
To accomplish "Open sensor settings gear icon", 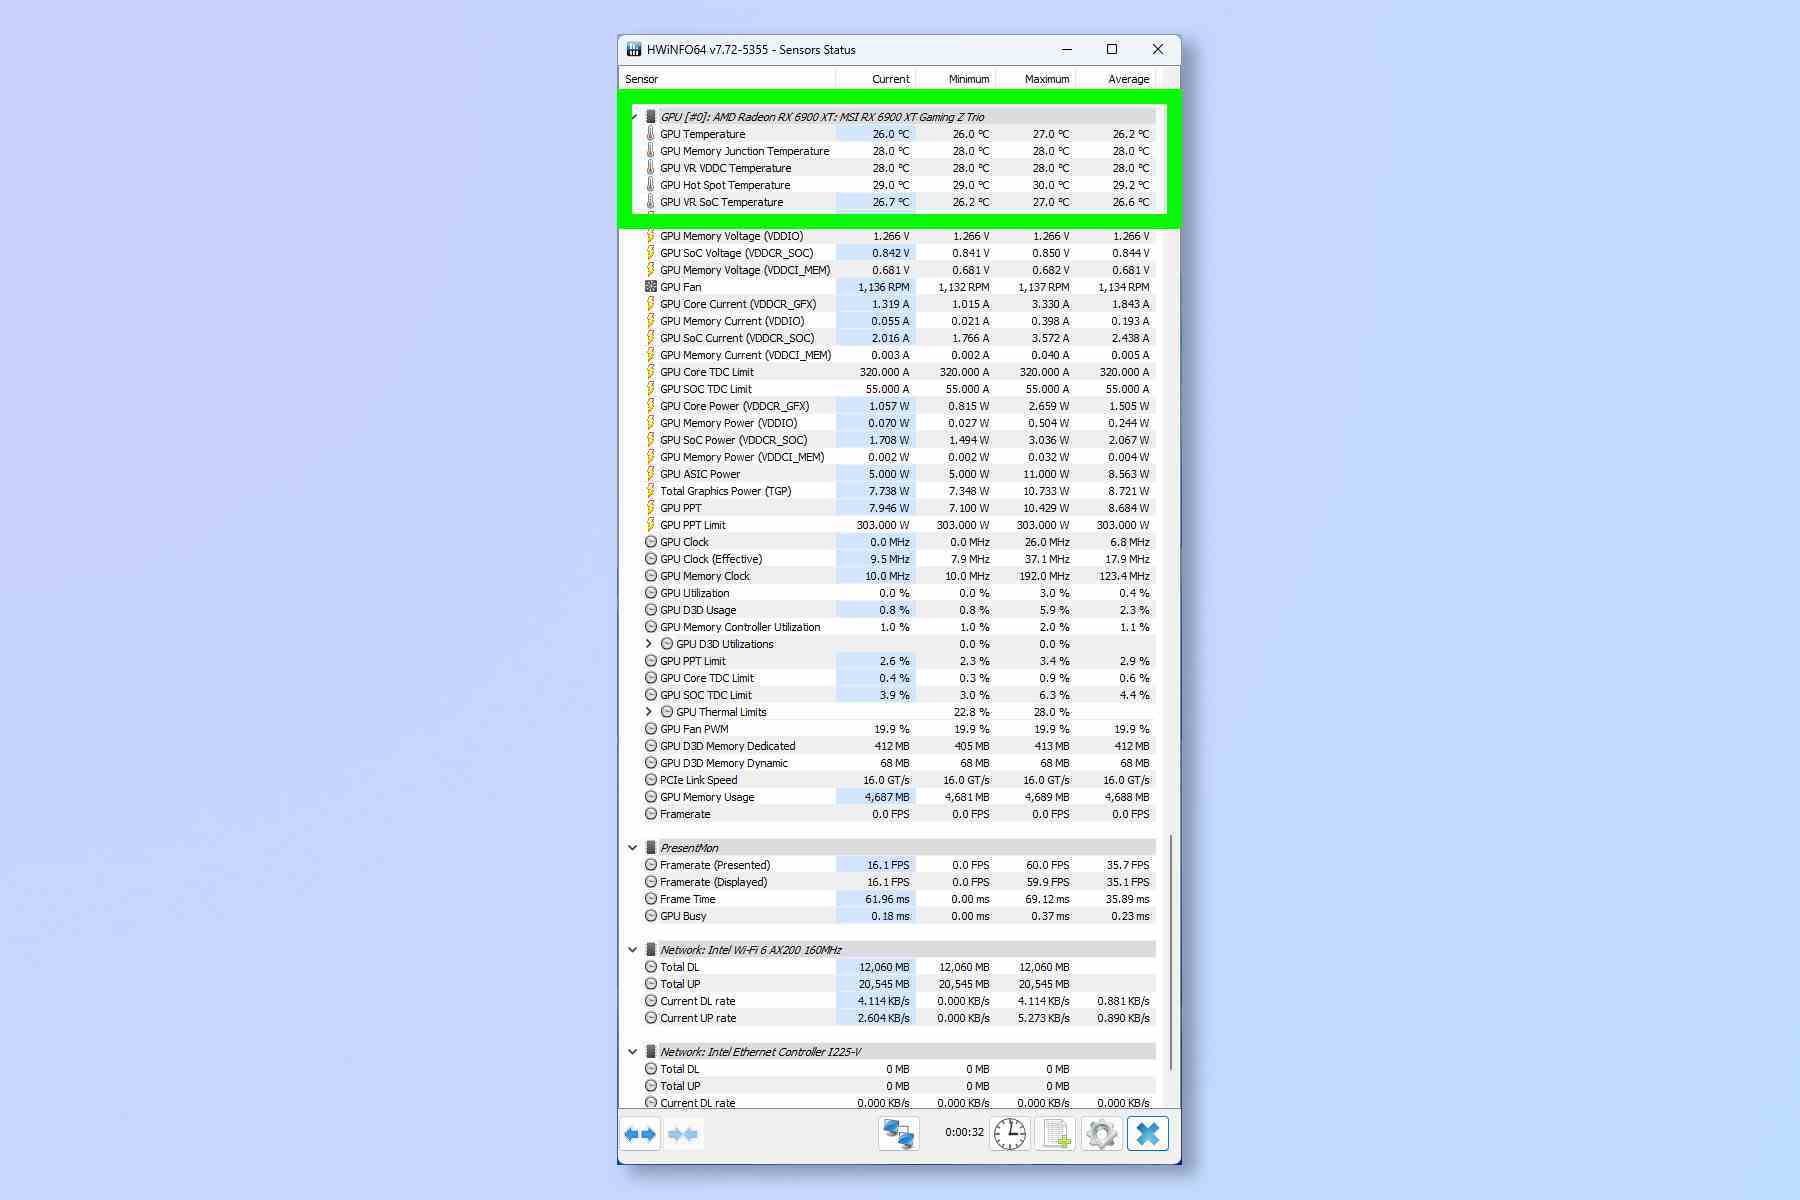I will [x=1102, y=1134].
